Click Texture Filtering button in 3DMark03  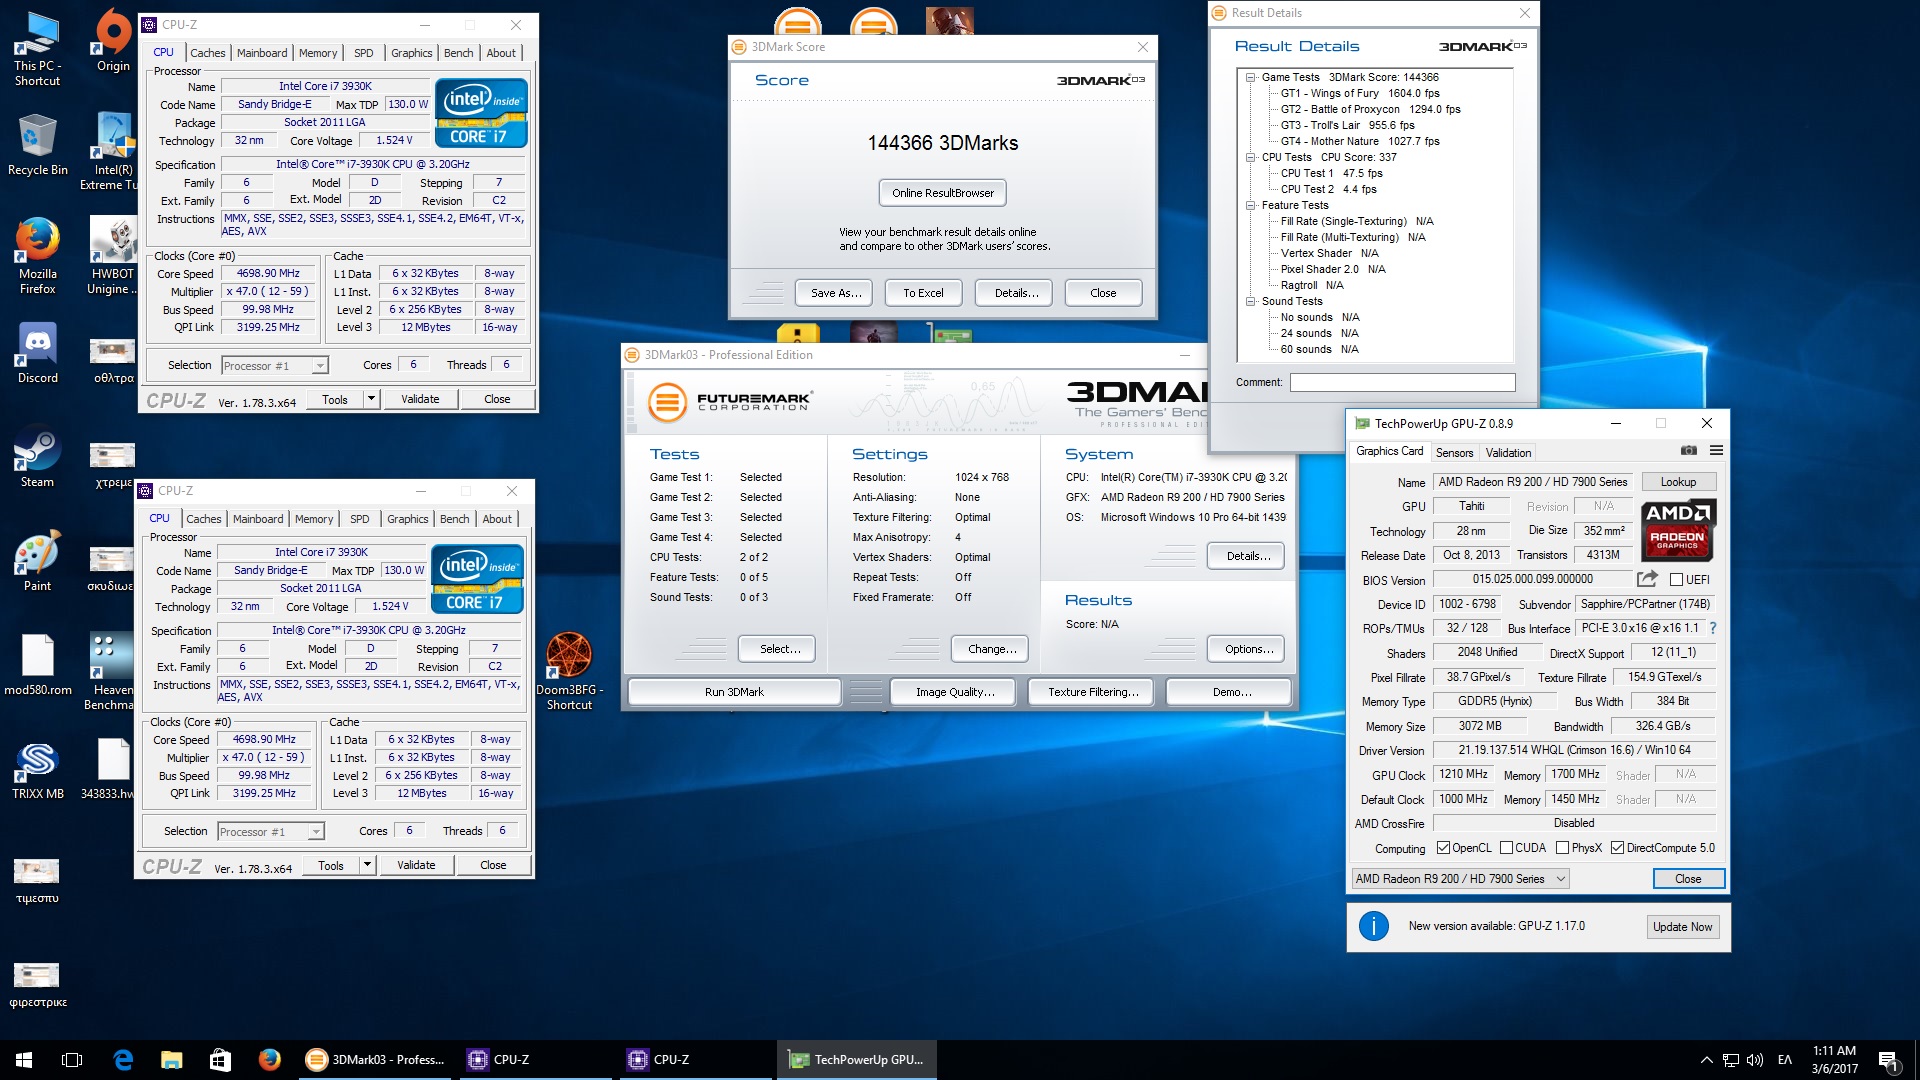1093,692
